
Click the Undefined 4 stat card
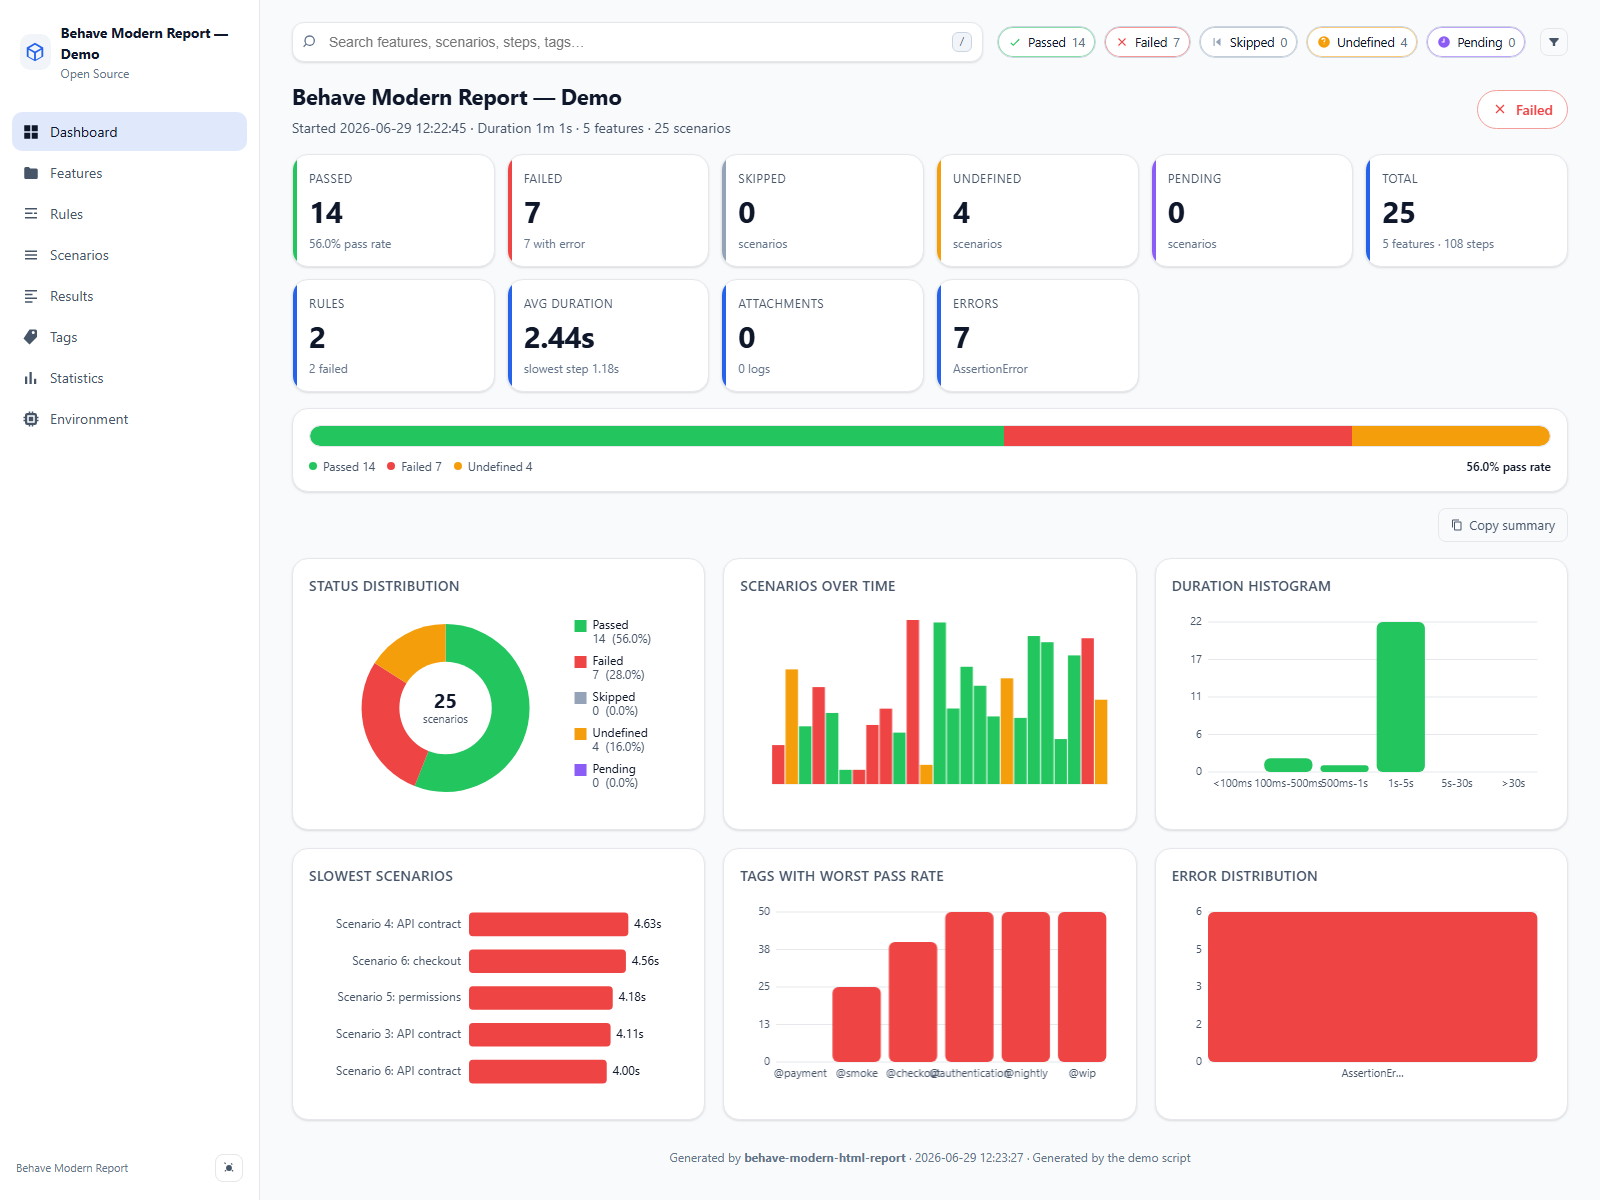click(1038, 211)
